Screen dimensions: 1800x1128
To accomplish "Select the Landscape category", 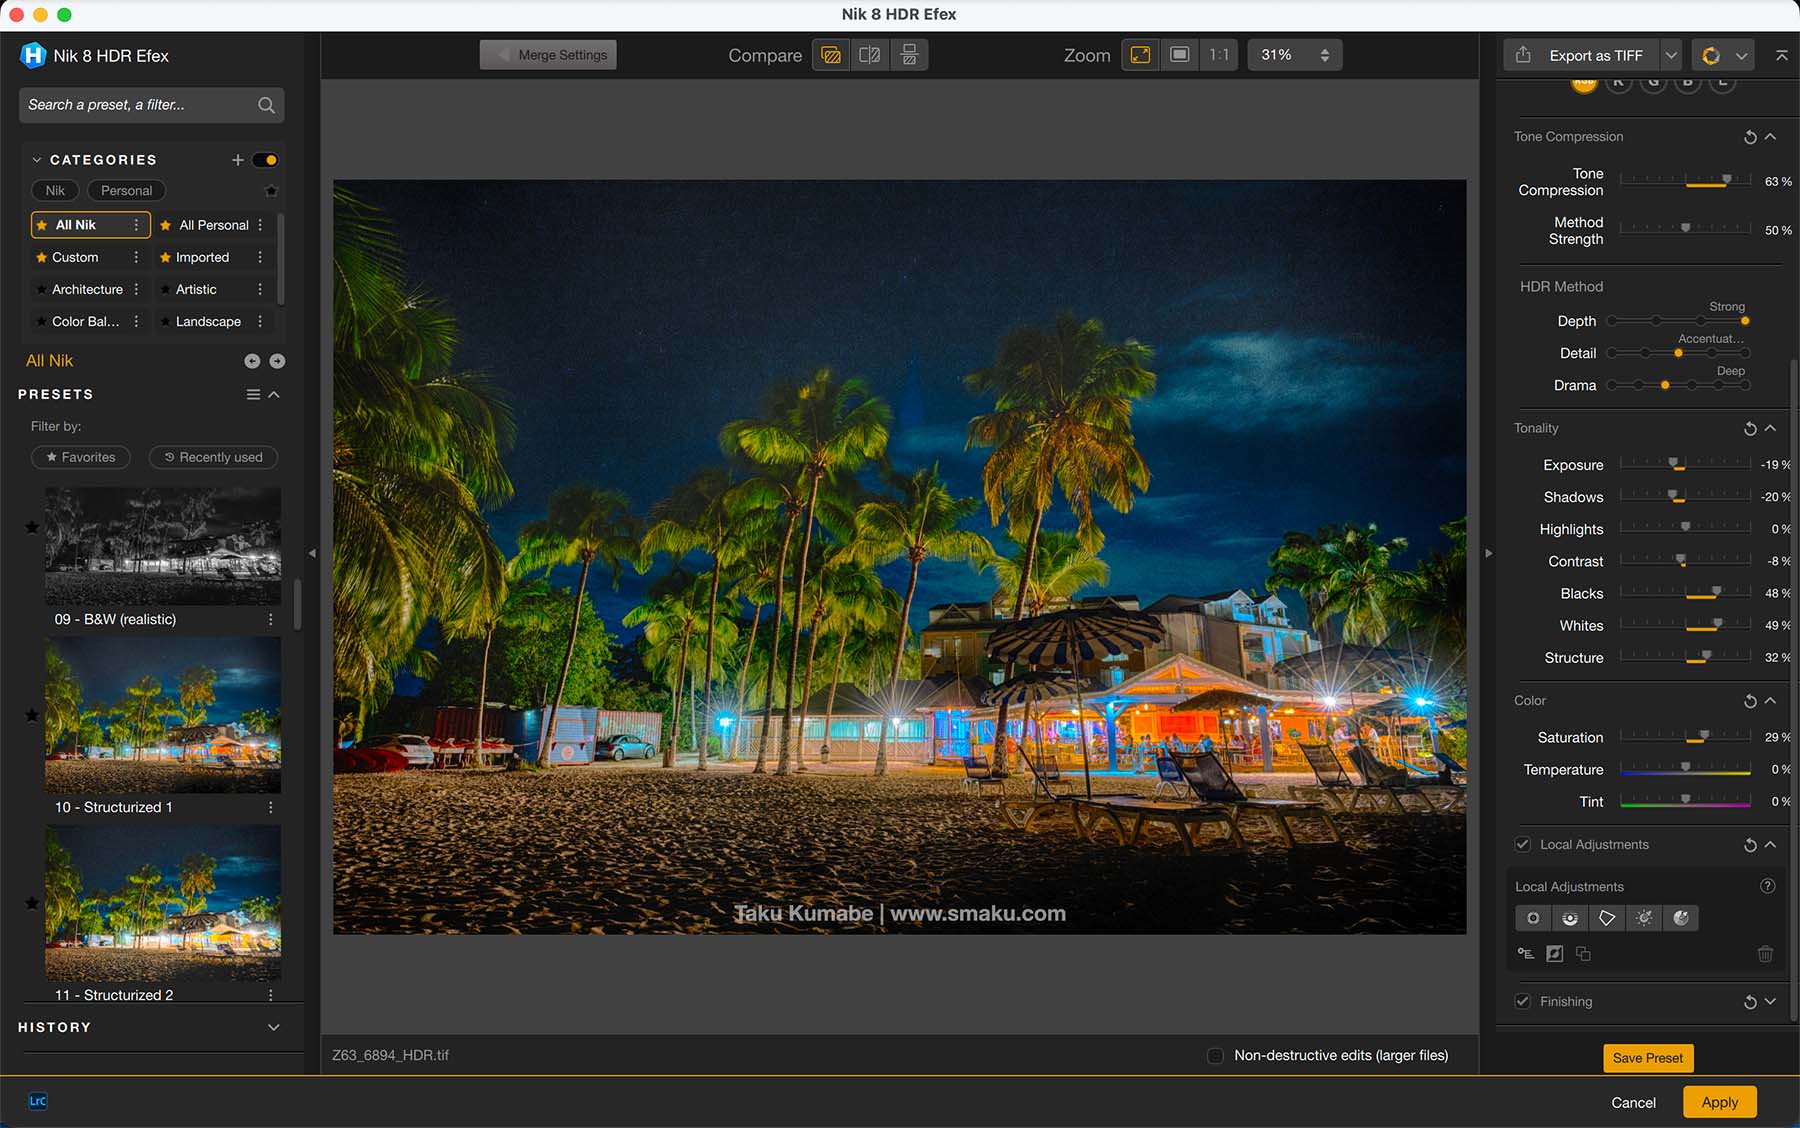I will click(x=208, y=321).
